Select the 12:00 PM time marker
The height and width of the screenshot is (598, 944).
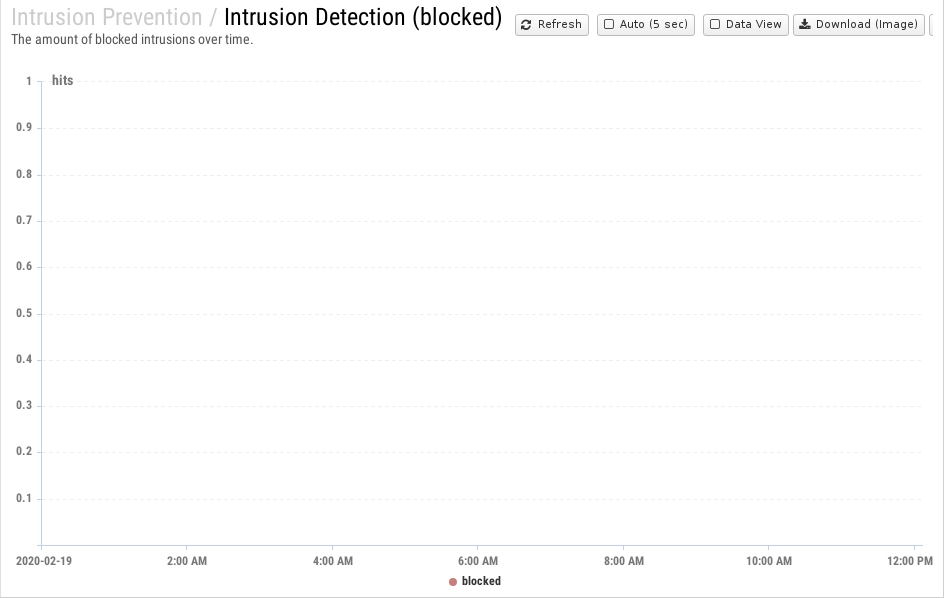pos(910,561)
